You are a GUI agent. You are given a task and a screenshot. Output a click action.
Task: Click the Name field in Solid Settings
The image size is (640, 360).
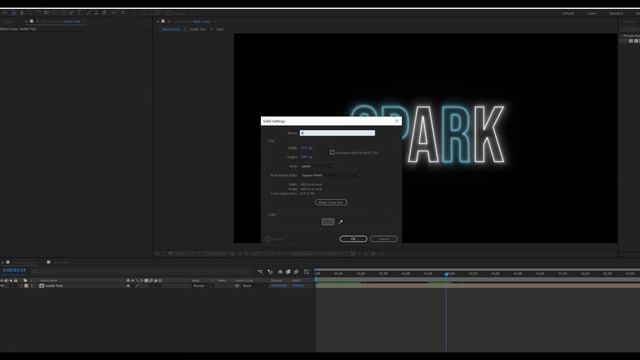click(337, 133)
